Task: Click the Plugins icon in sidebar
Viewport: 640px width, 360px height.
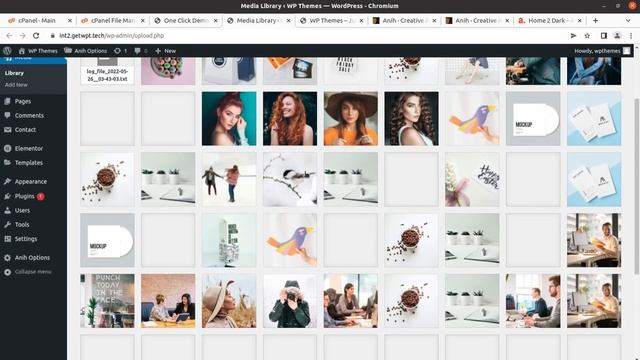Action: 7,196
